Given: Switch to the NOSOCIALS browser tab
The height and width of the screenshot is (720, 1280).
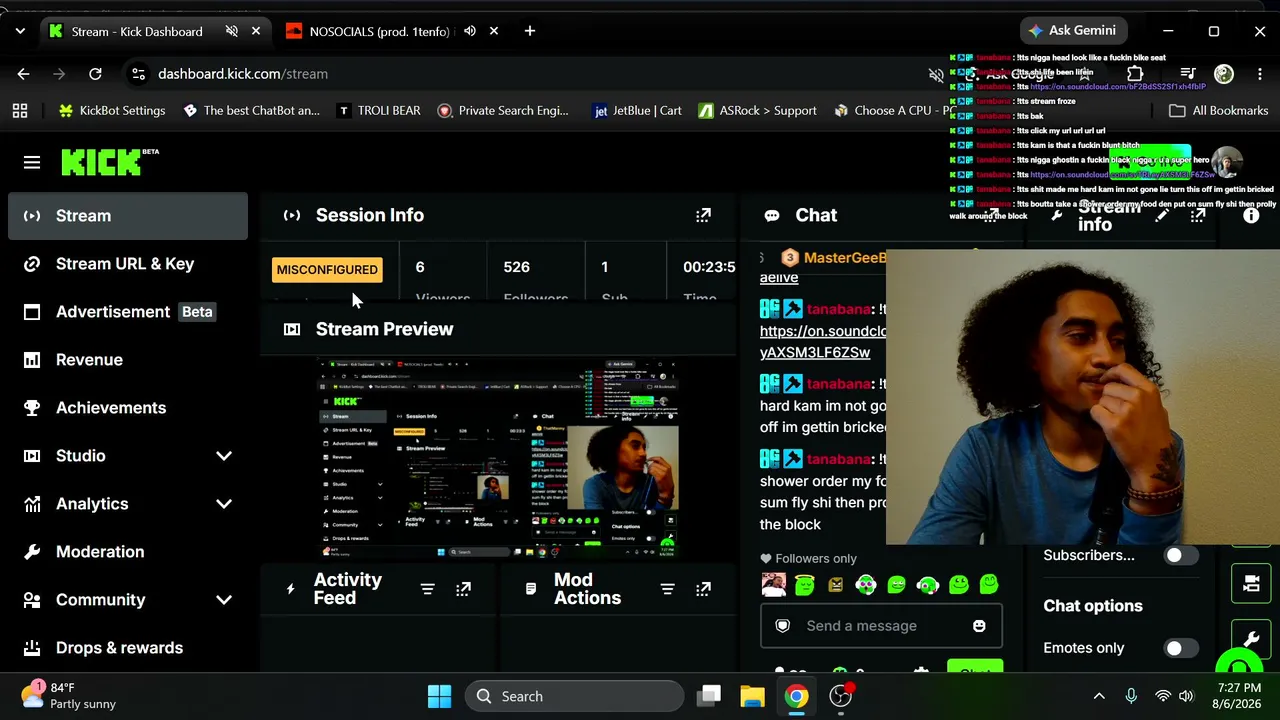Looking at the screenshot, I should point(380,31).
